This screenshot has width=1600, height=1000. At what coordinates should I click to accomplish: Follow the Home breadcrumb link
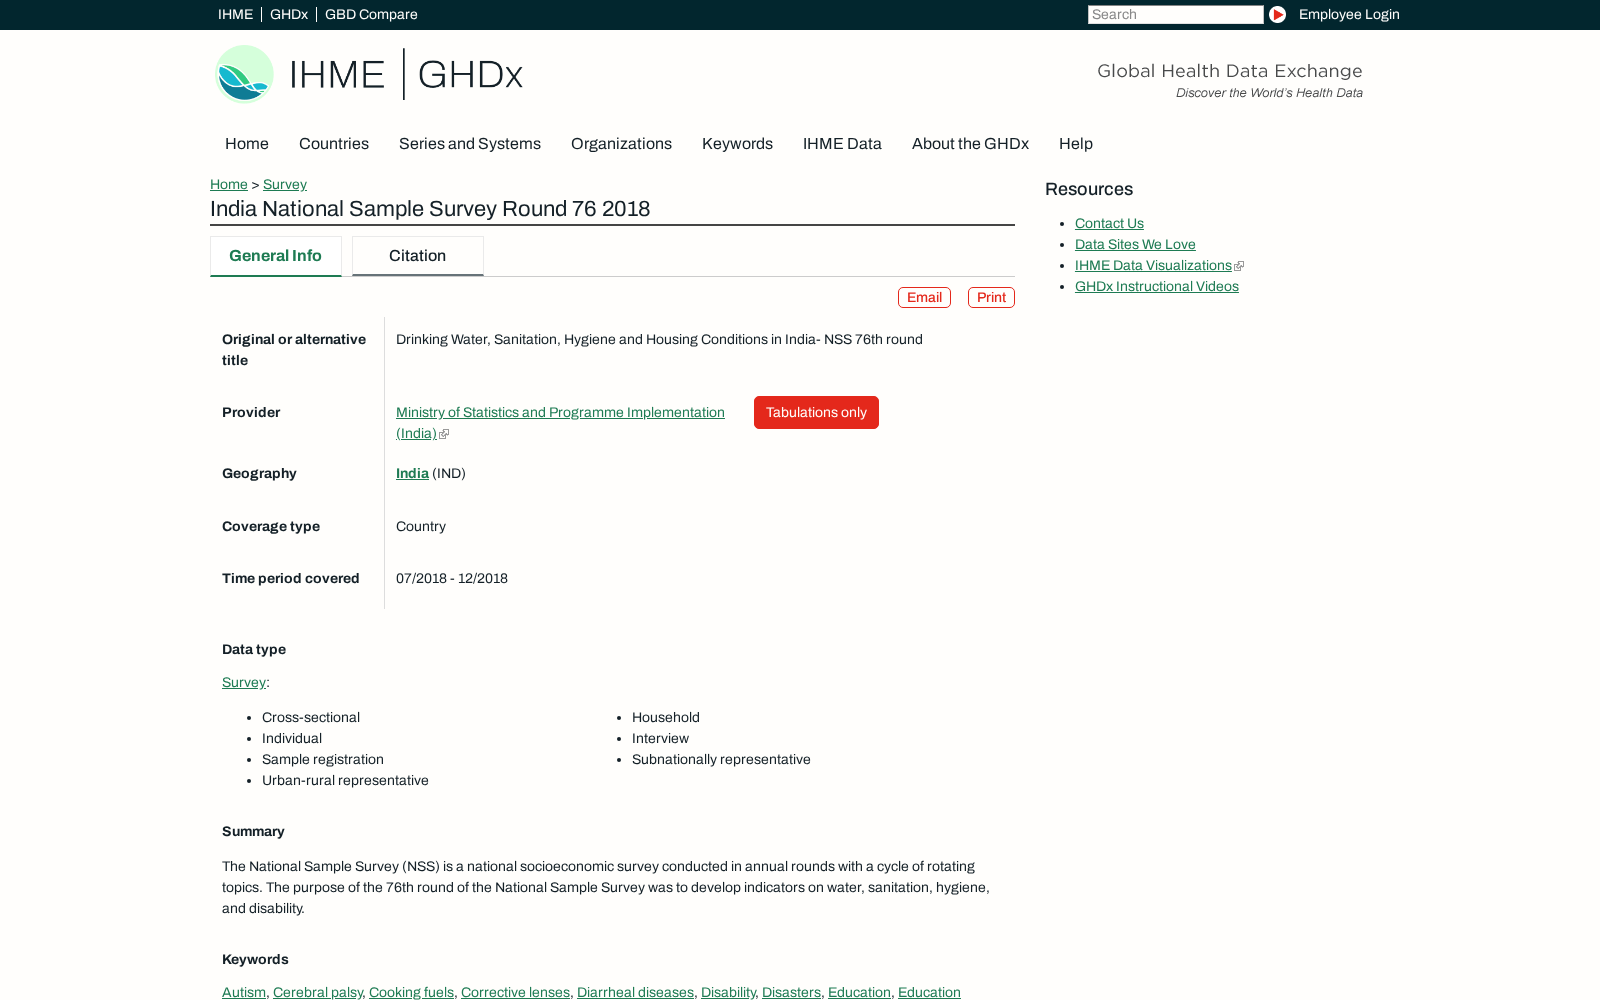(x=229, y=185)
